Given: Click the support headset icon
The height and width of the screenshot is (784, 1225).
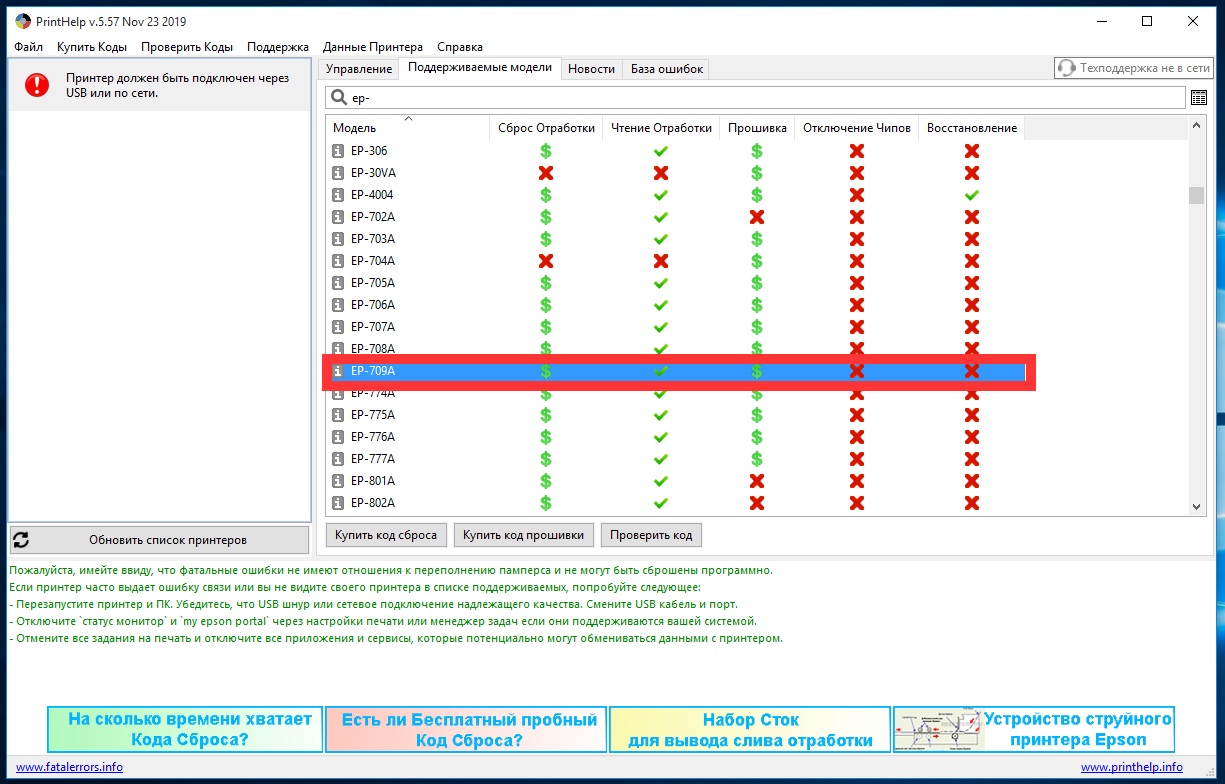Looking at the screenshot, I should 1067,68.
